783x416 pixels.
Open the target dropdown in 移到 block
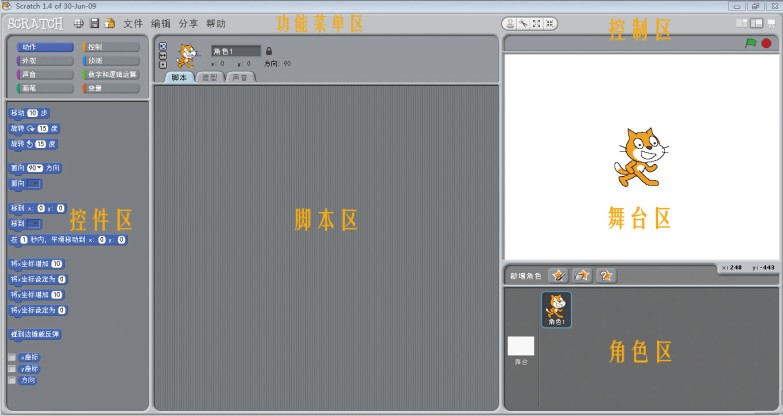[33, 224]
